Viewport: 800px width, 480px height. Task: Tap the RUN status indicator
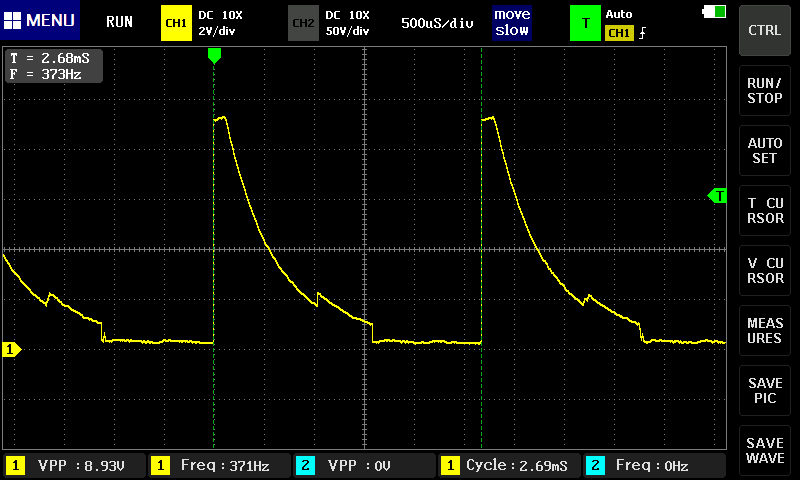coord(119,21)
